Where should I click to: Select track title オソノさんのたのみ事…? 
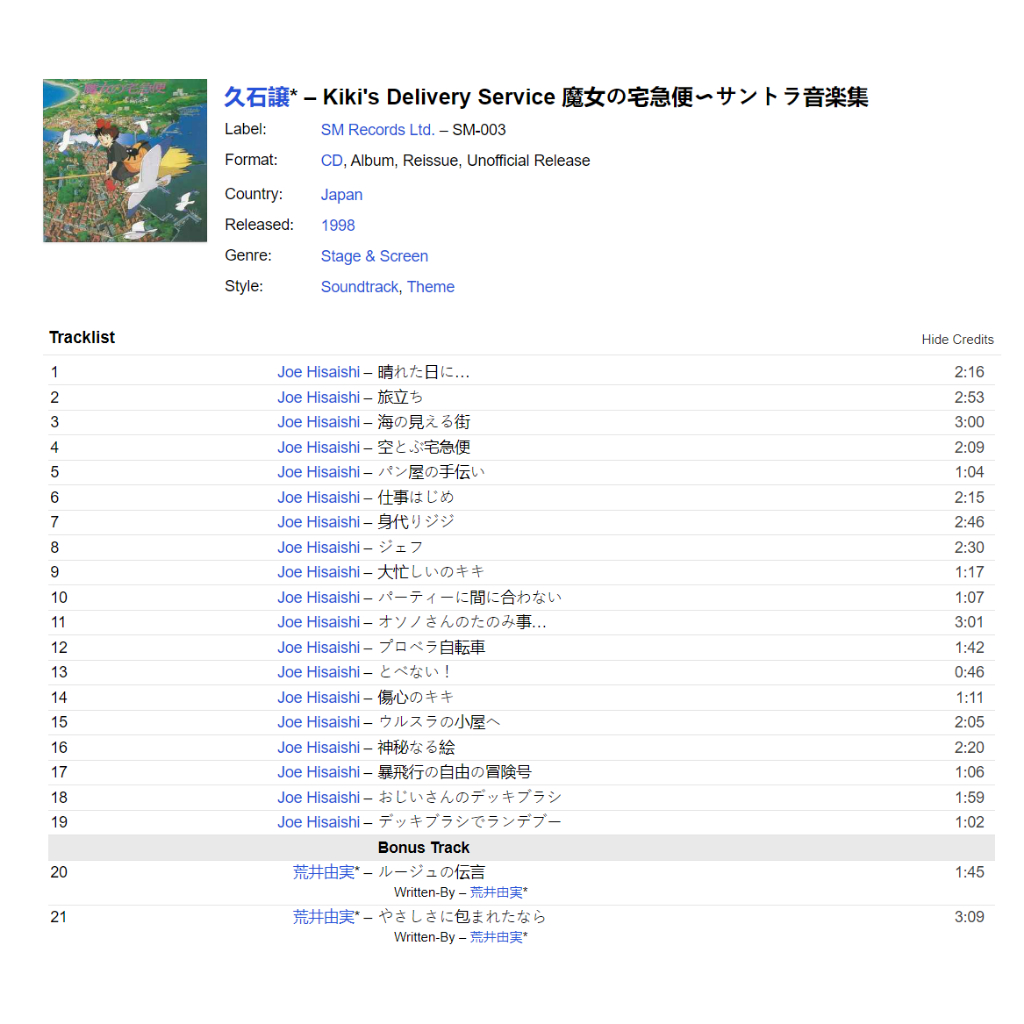point(462,622)
